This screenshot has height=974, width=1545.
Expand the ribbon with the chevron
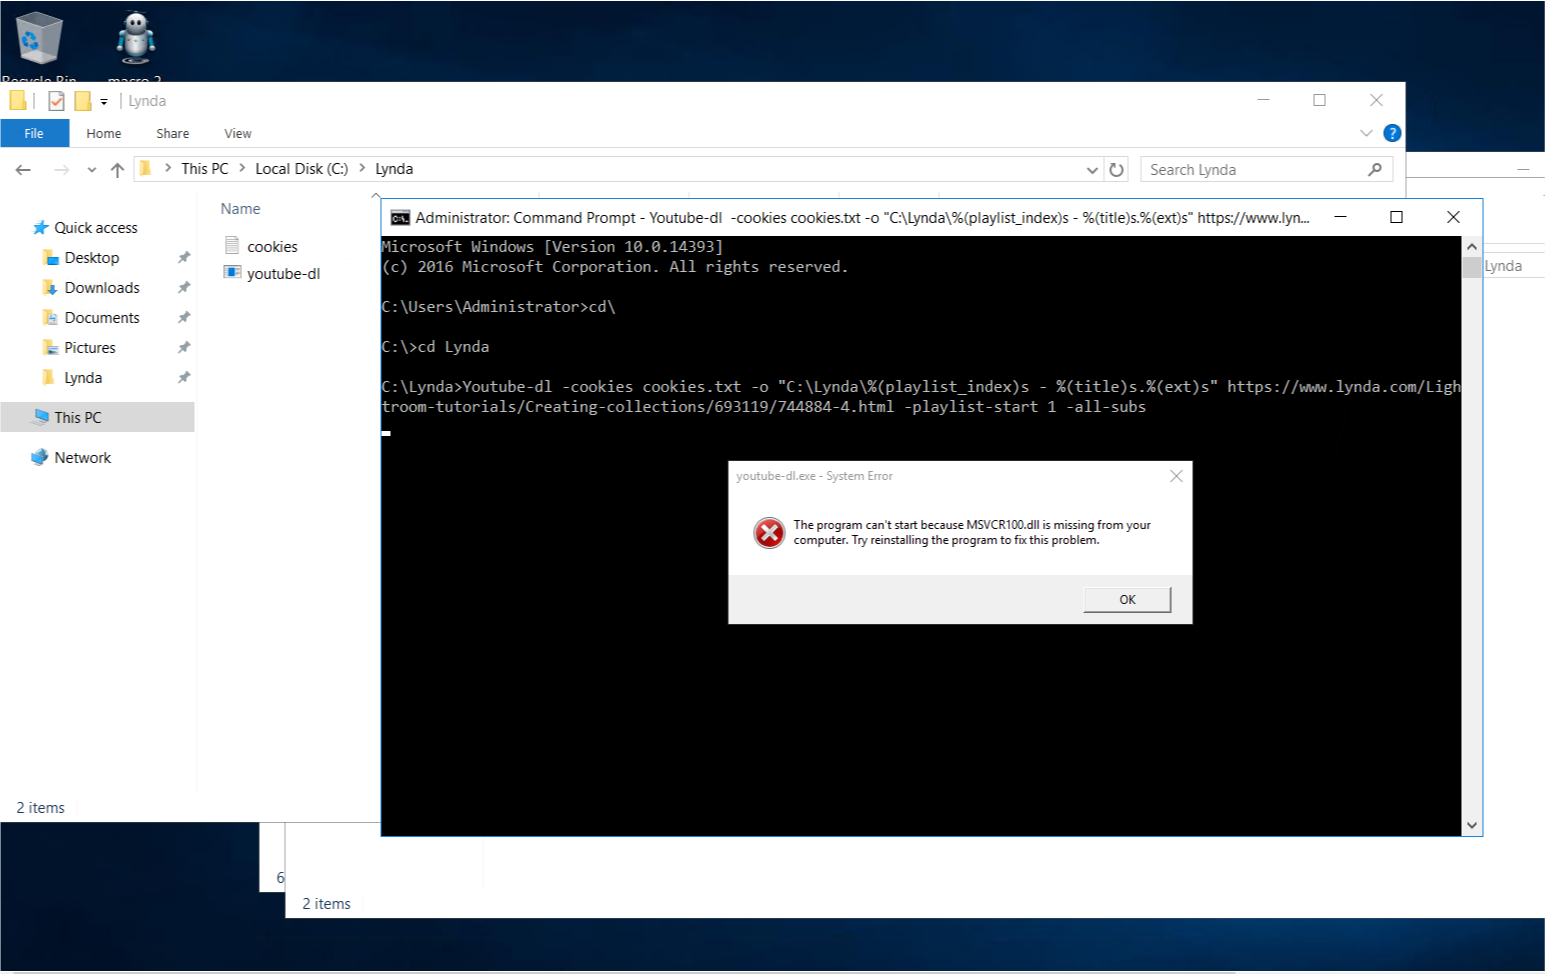(x=1366, y=133)
